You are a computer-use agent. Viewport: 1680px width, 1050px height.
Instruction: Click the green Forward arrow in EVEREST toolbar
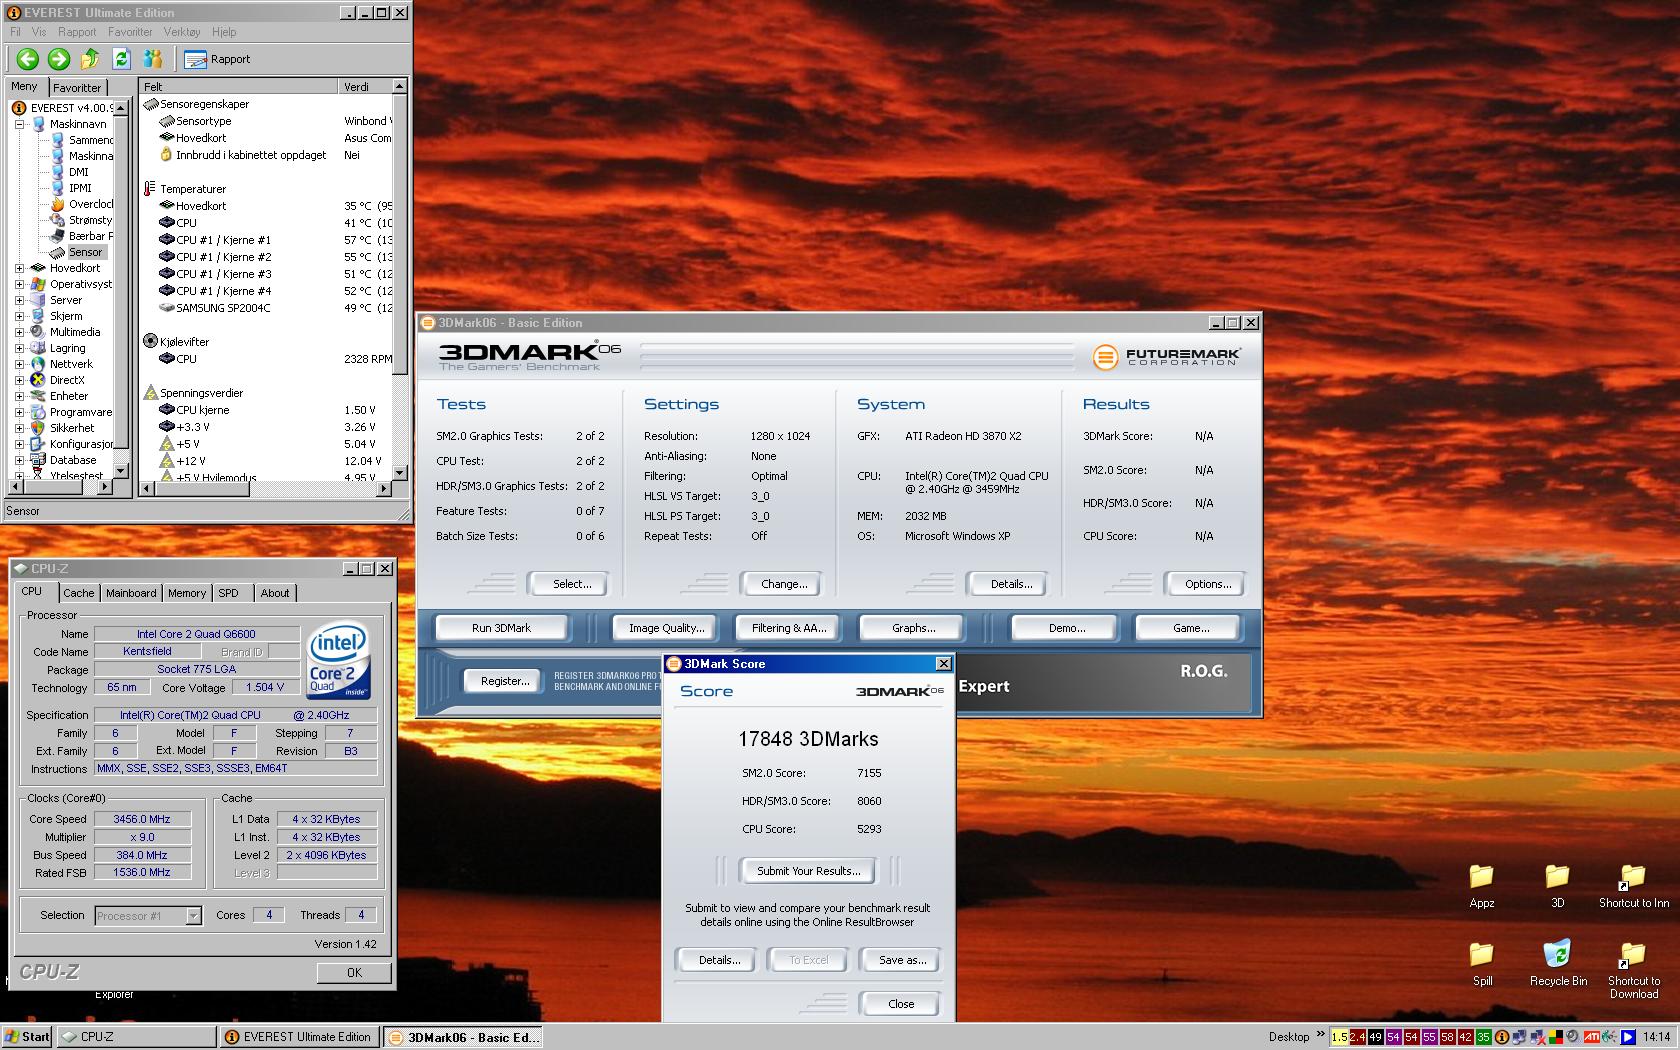pos(58,59)
